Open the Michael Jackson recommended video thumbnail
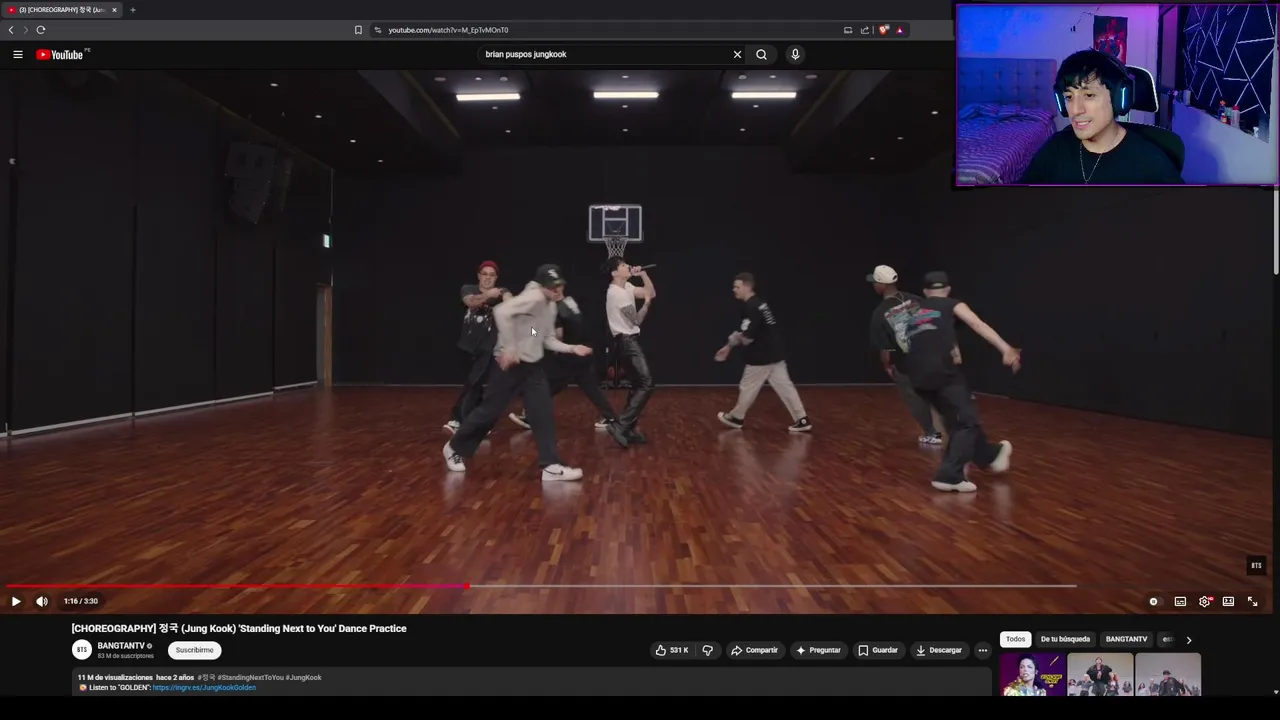 [1033, 674]
